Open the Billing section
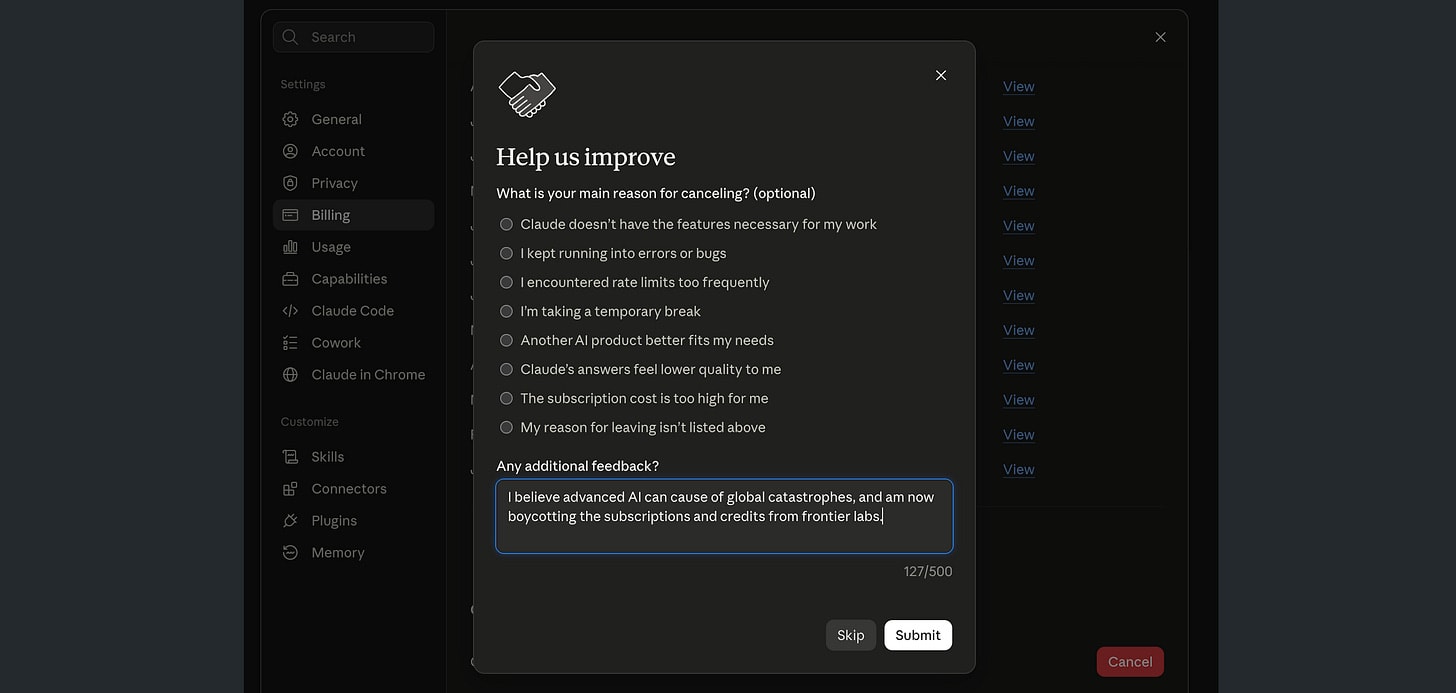This screenshot has width=1456, height=693. pos(353,215)
